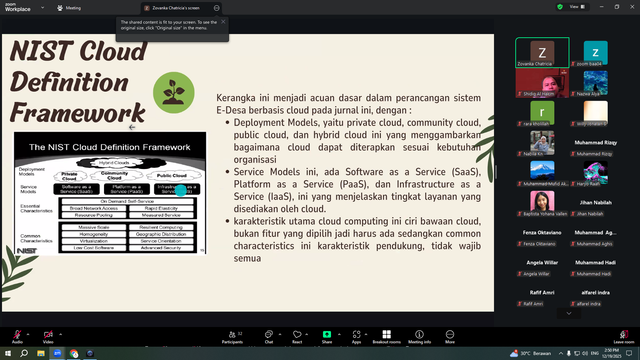Screen dimensions: 640x360
Task: Open Breakout rooms
Action: point(387,337)
